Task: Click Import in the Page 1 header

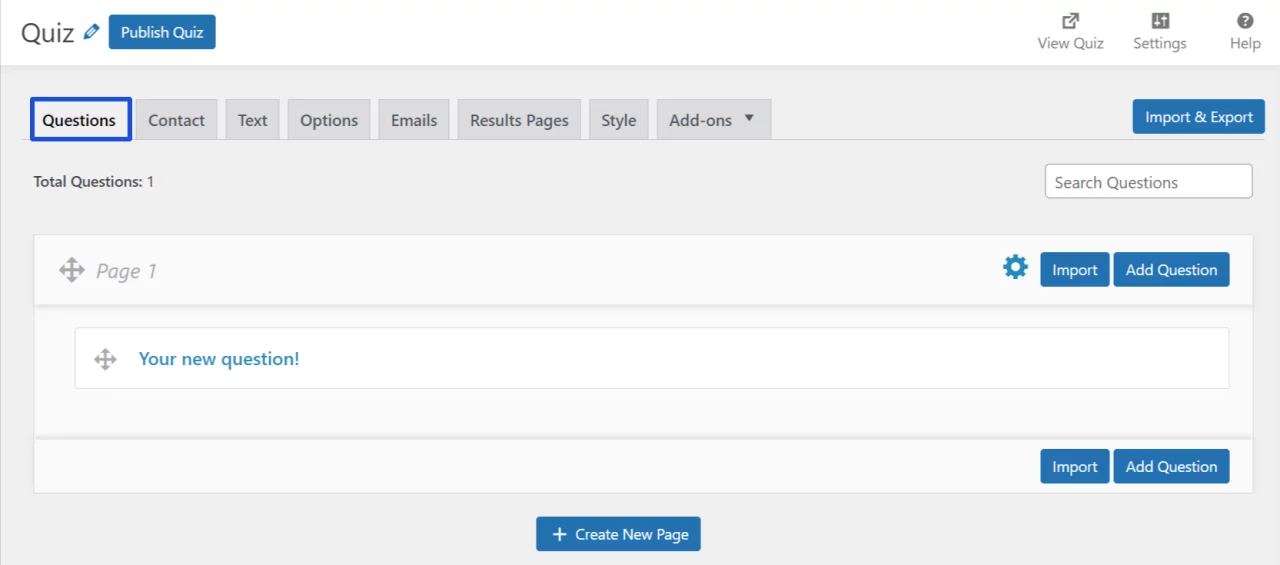Action: click(1075, 270)
